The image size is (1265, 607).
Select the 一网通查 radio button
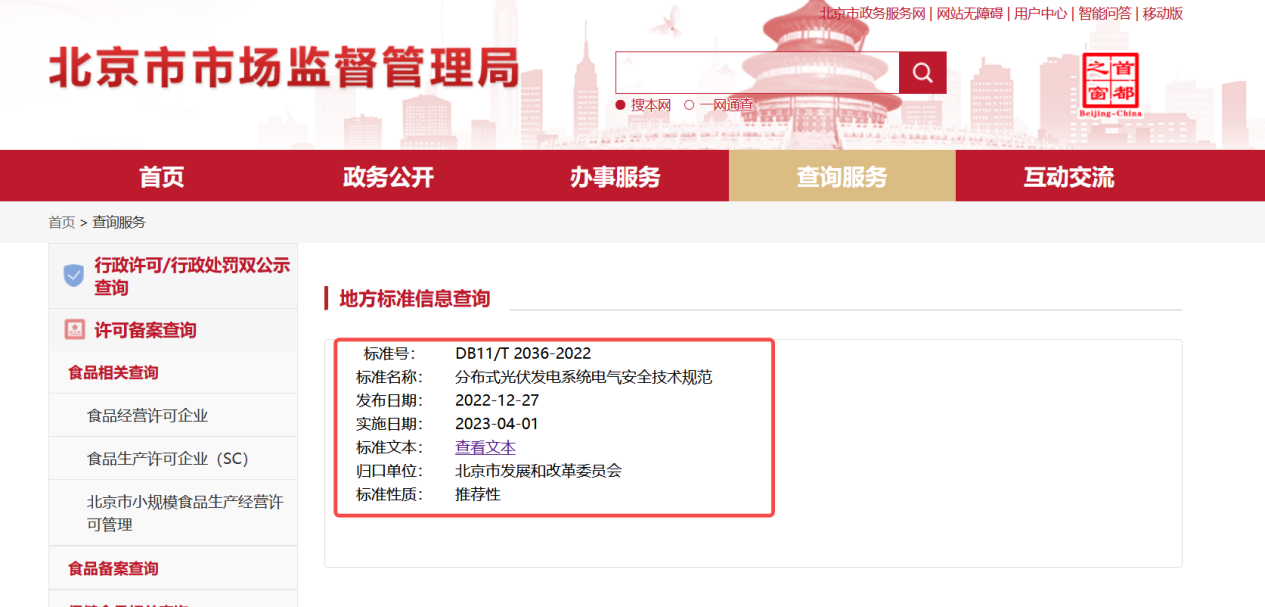point(691,103)
